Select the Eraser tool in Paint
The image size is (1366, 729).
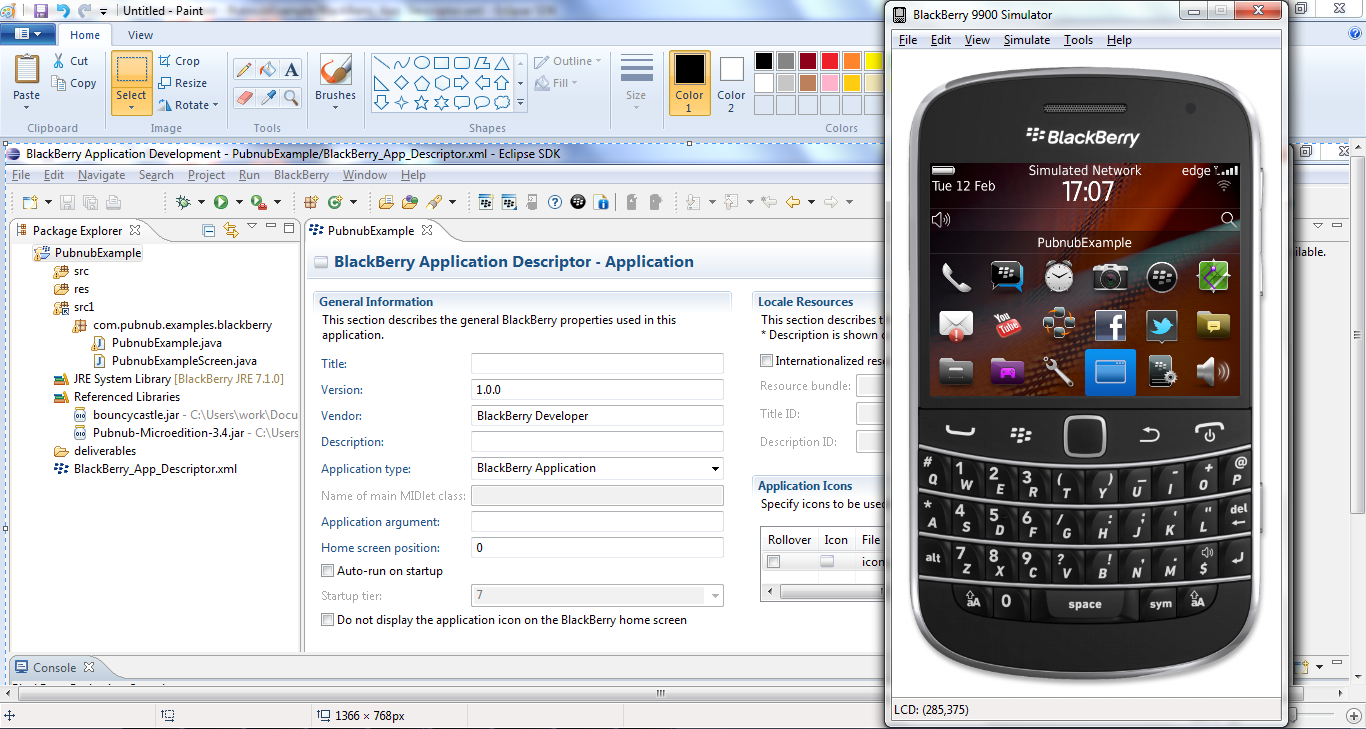[243, 97]
